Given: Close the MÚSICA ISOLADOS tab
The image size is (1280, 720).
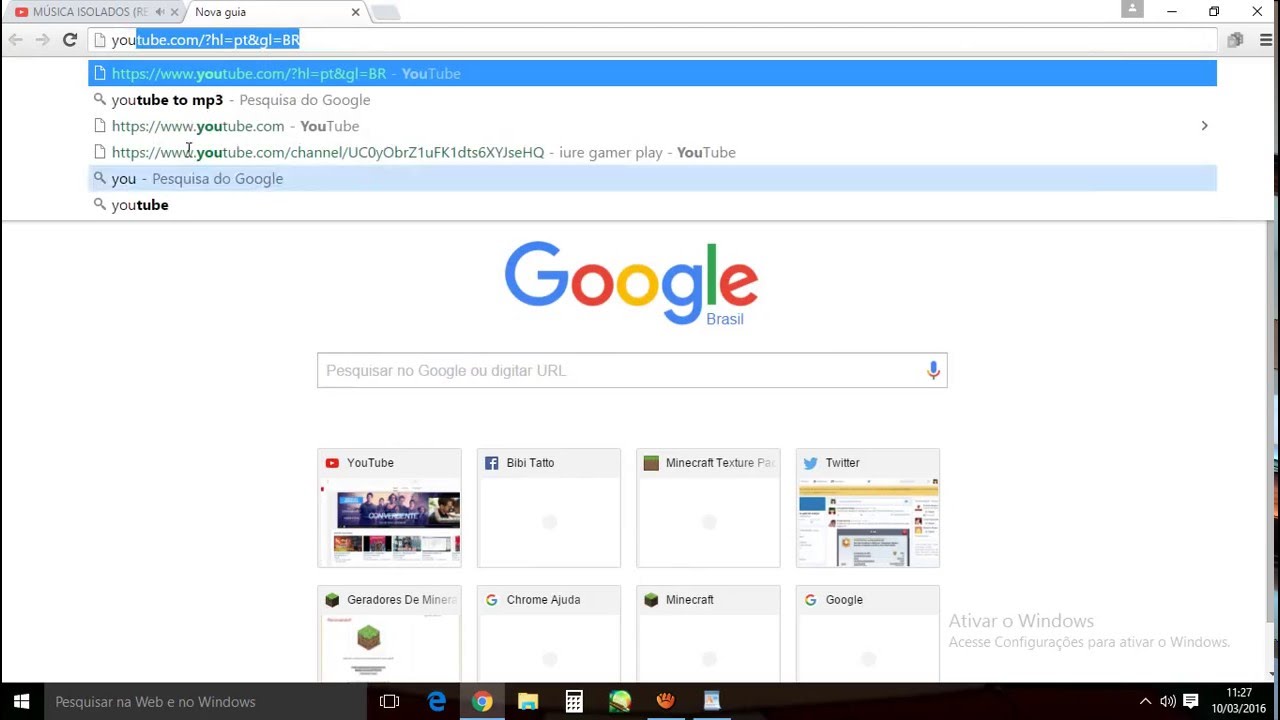Looking at the screenshot, I should [x=174, y=12].
